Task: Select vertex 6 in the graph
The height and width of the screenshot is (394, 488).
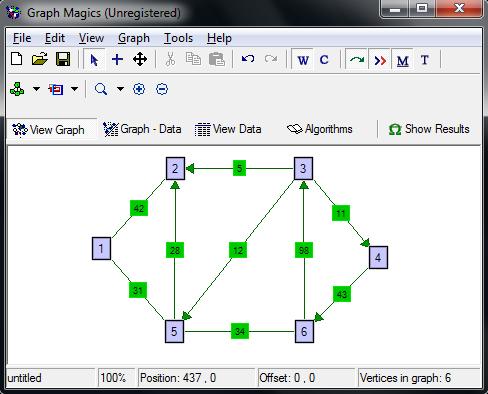Action: (304, 331)
